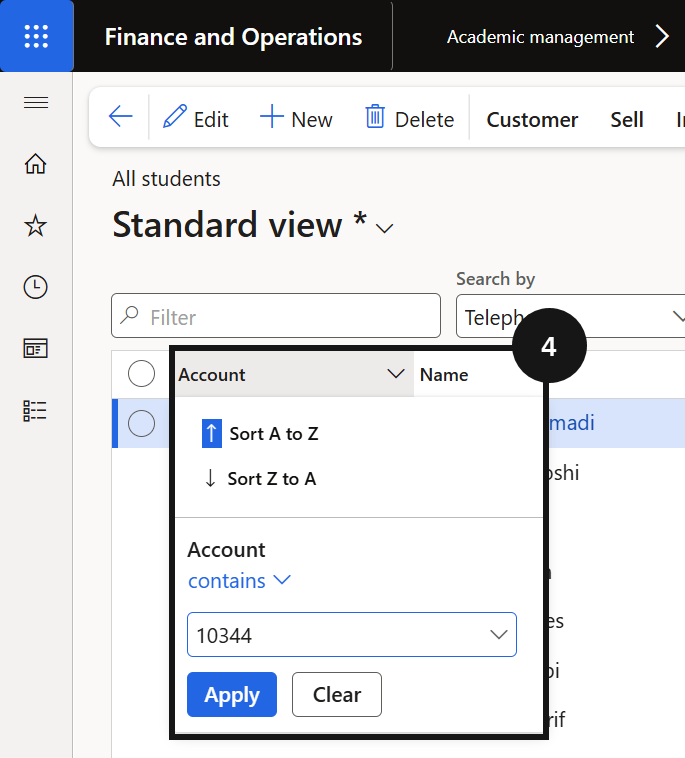Open the Search by dropdown
Image resolution: width=685 pixels, height=758 pixels.
point(570,316)
